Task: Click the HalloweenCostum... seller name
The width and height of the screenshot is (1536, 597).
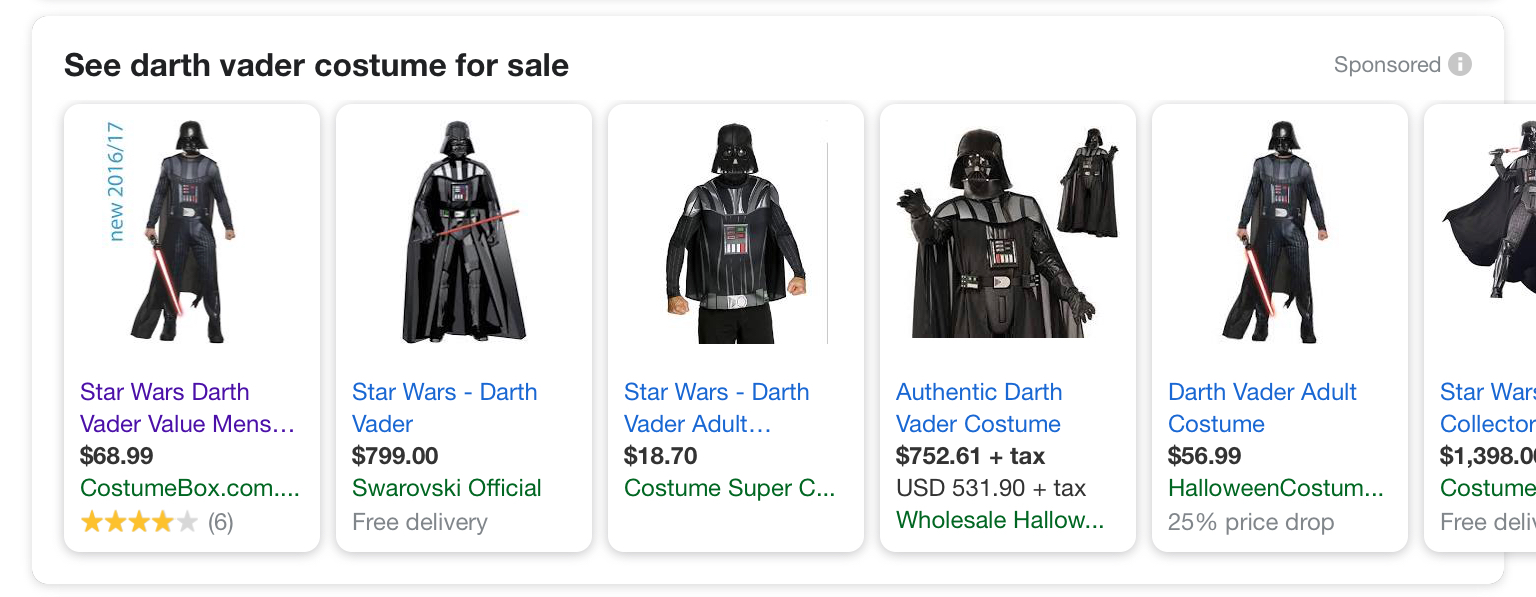Action: pyautogui.click(x=1275, y=488)
